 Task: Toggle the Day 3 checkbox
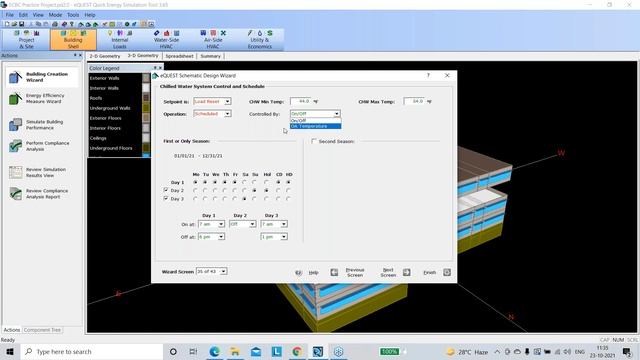click(166, 198)
